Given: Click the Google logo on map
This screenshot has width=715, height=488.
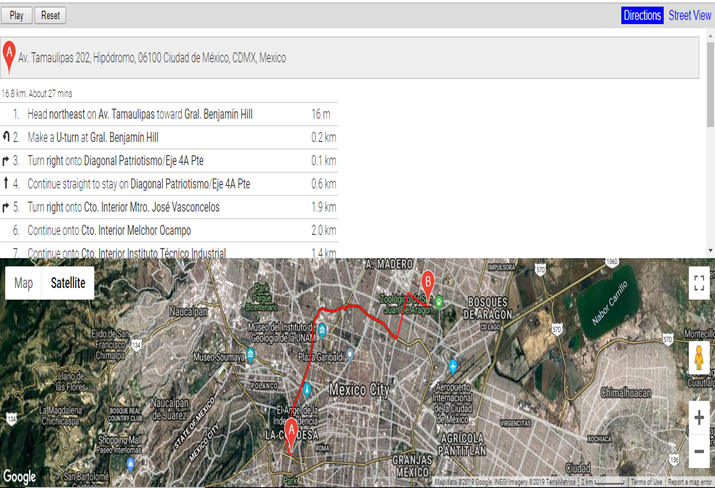Looking at the screenshot, I should pos(20,477).
